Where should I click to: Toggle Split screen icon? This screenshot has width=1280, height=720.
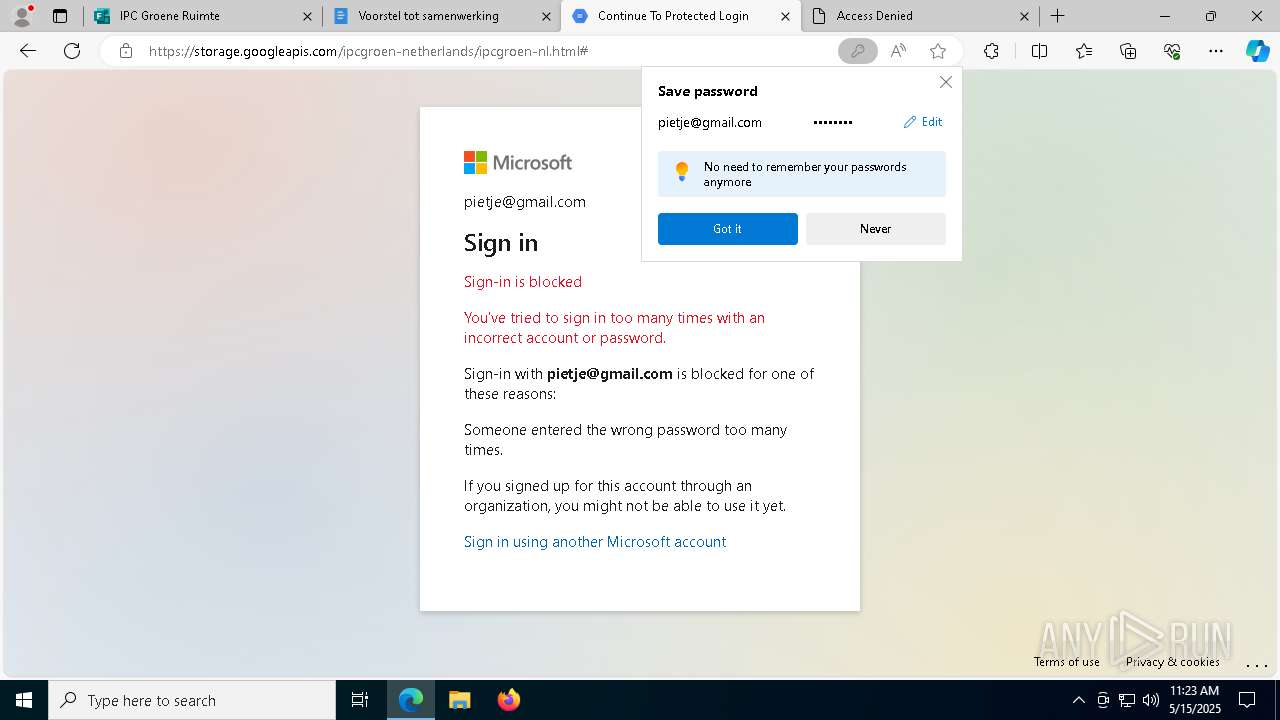click(x=1039, y=51)
